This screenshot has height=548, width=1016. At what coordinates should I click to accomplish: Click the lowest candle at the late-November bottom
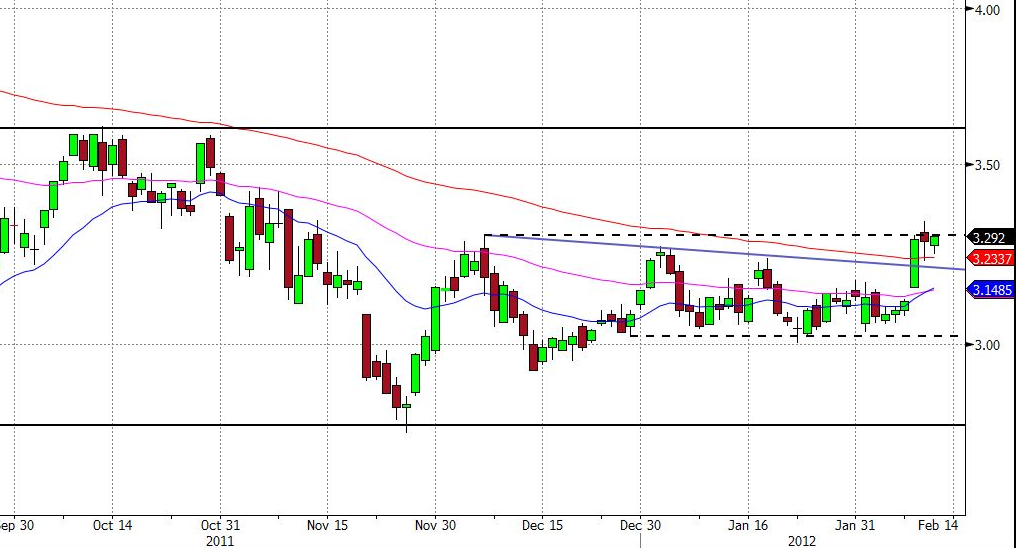(406, 407)
